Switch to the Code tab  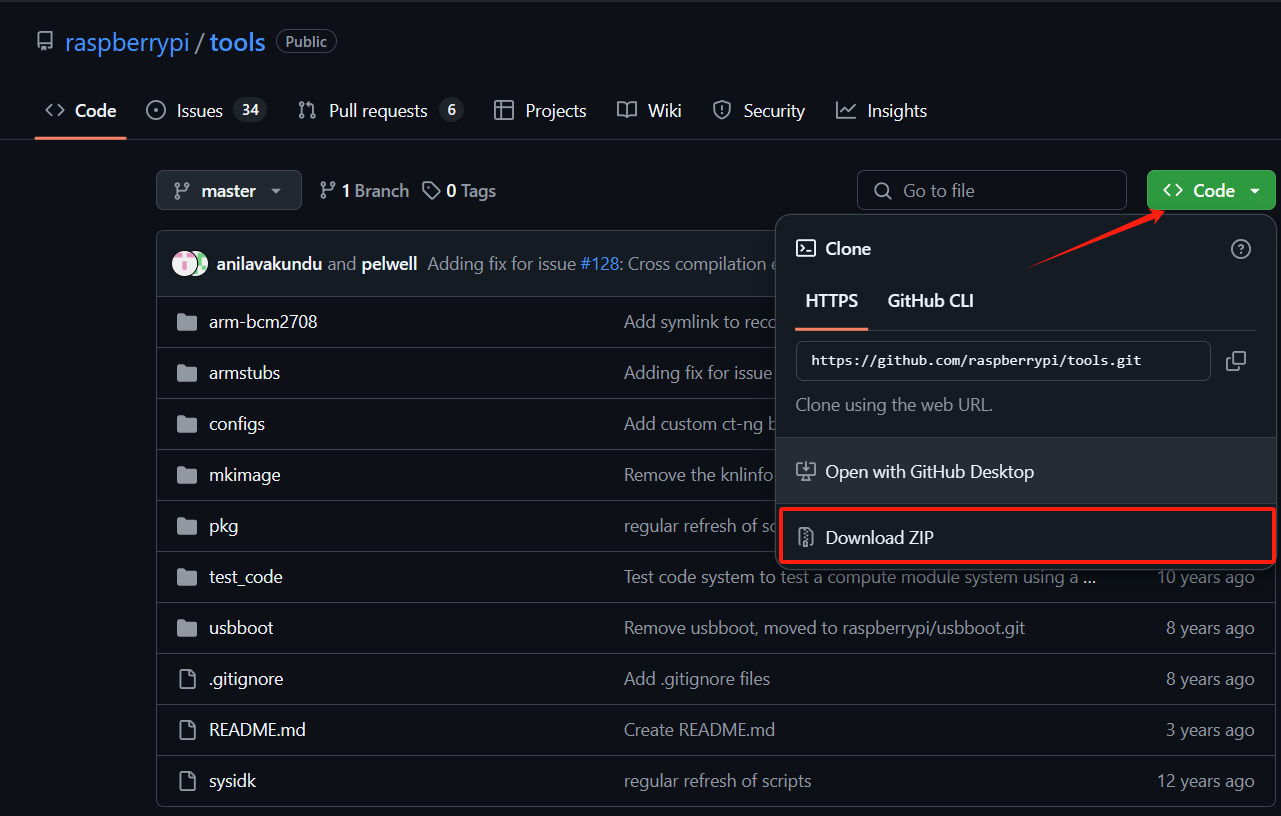81,111
